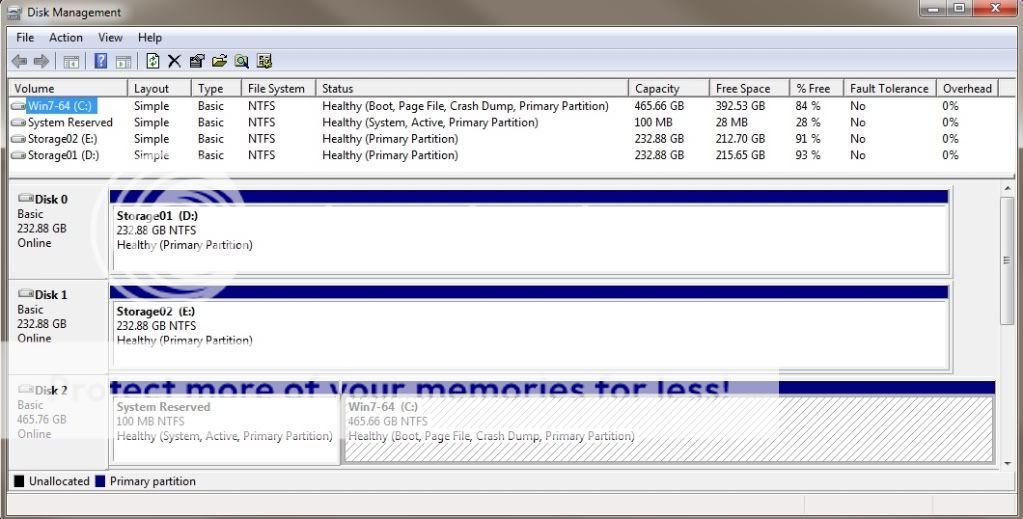Click the Healthy (System, Active, Primary Partition) status cell
Screen dimensions: 1023x519
click(430, 122)
